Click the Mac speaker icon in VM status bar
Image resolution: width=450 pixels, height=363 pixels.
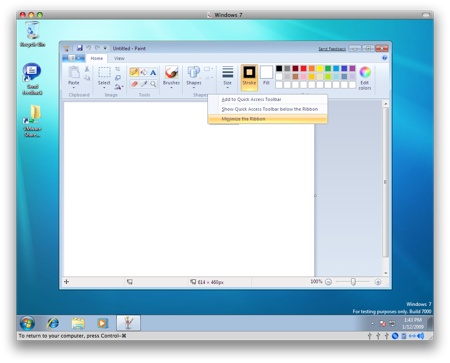[421, 336]
